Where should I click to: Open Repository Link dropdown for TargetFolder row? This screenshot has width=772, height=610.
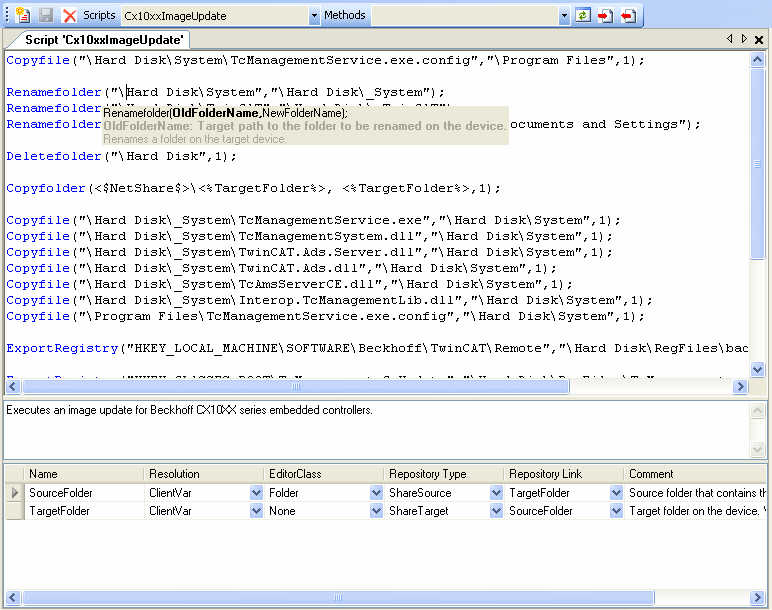pos(616,511)
